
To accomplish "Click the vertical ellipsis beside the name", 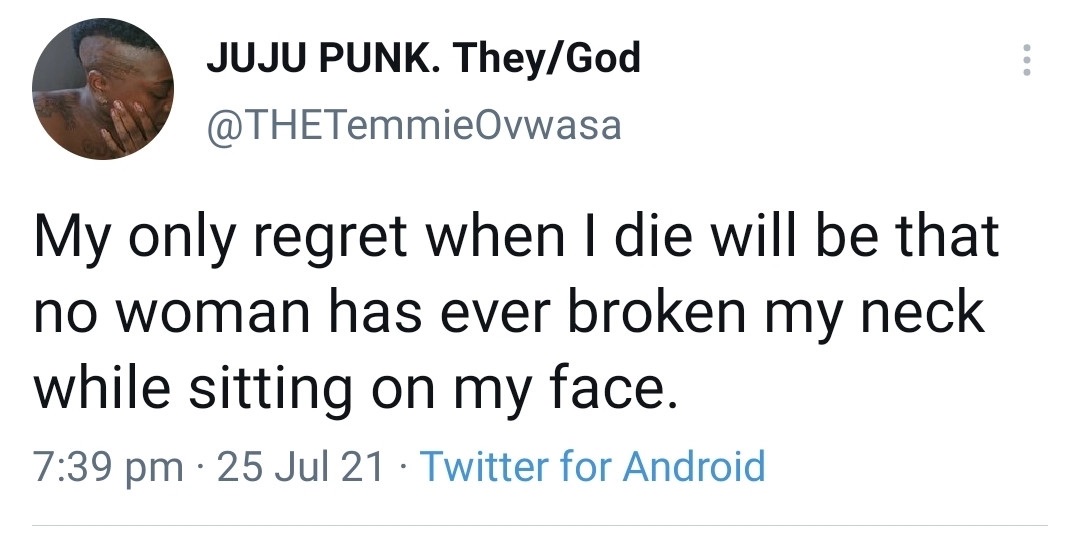I will (1025, 62).
